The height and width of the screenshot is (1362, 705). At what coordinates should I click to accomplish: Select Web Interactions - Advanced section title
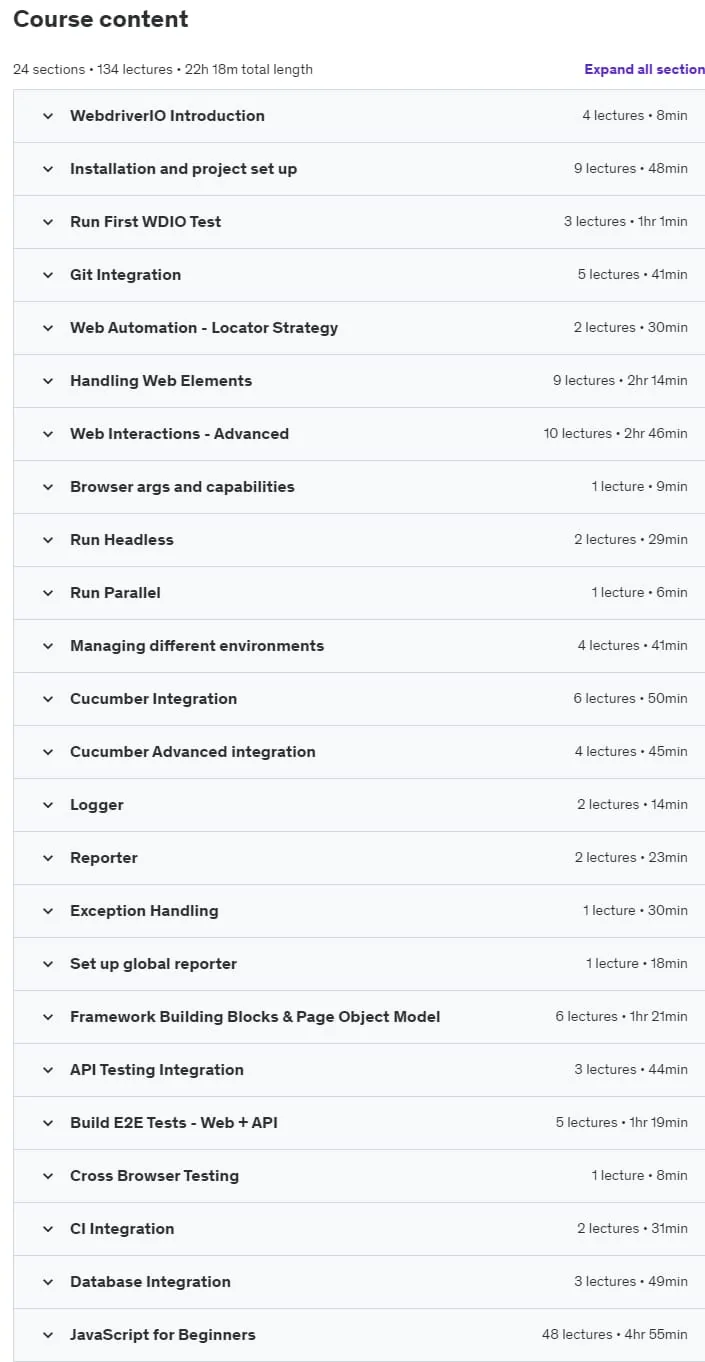[x=179, y=434]
